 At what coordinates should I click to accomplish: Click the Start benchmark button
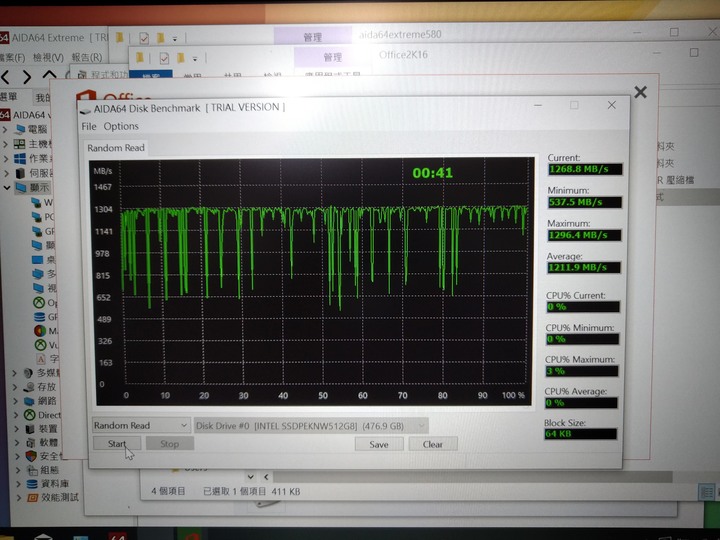(x=117, y=444)
